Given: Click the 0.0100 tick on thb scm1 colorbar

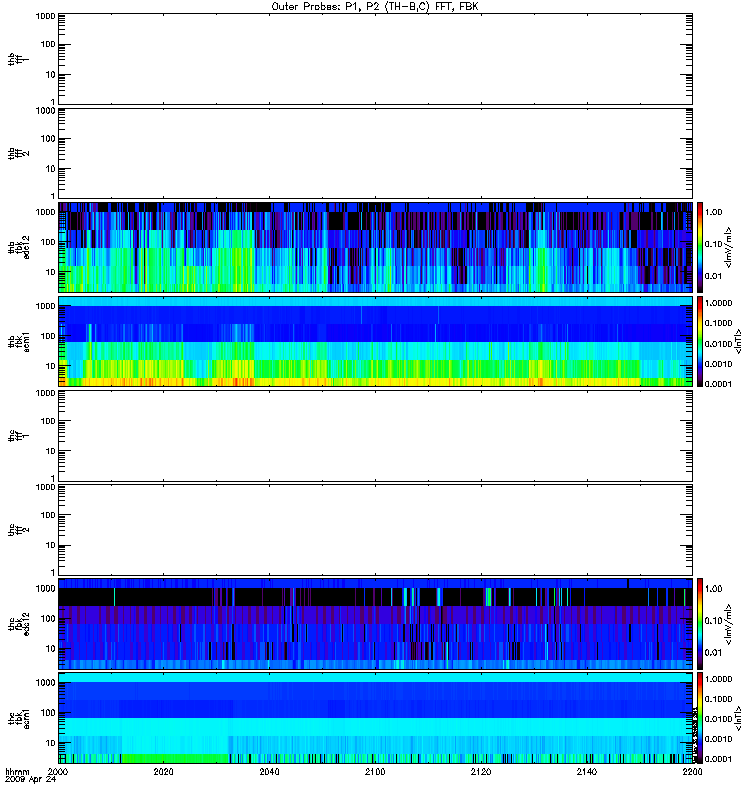Looking at the screenshot, I should point(718,344).
